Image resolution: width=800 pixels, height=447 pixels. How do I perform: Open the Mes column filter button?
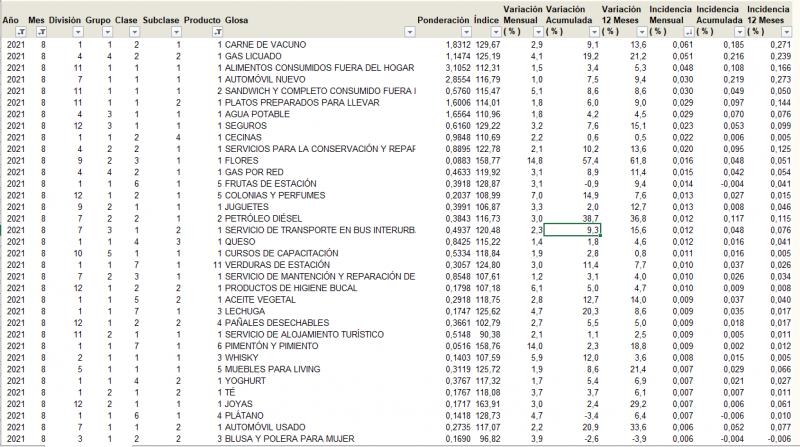coord(40,32)
